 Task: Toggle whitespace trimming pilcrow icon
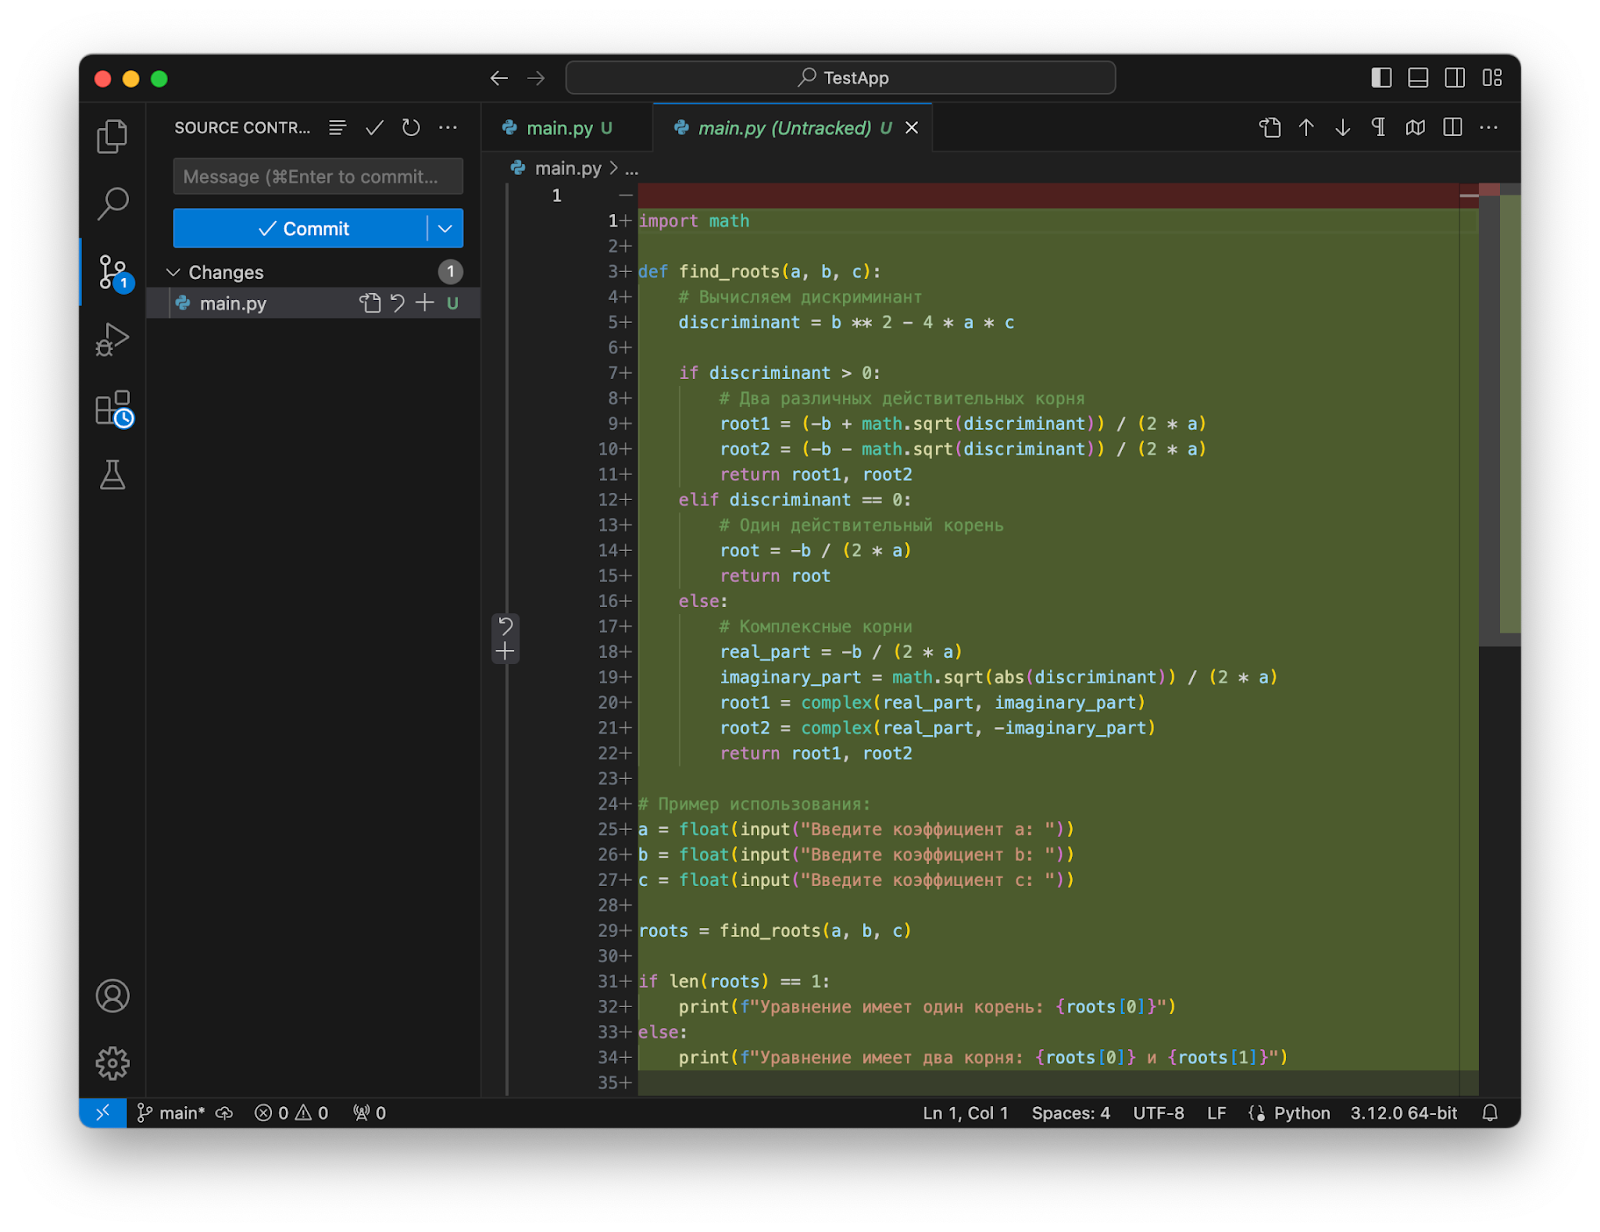[1379, 128]
